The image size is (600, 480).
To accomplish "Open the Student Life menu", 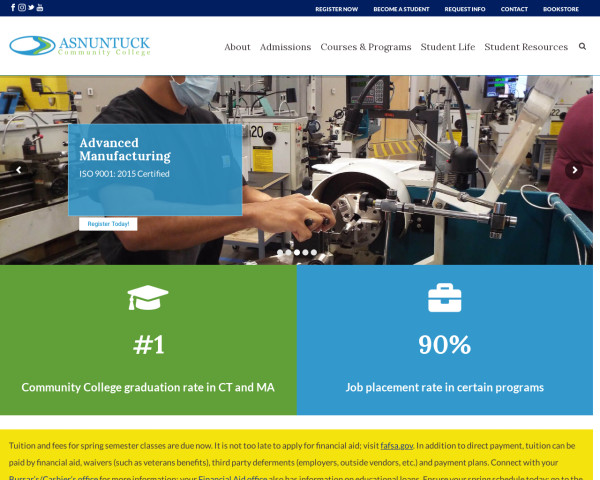I will pyautogui.click(x=448, y=47).
